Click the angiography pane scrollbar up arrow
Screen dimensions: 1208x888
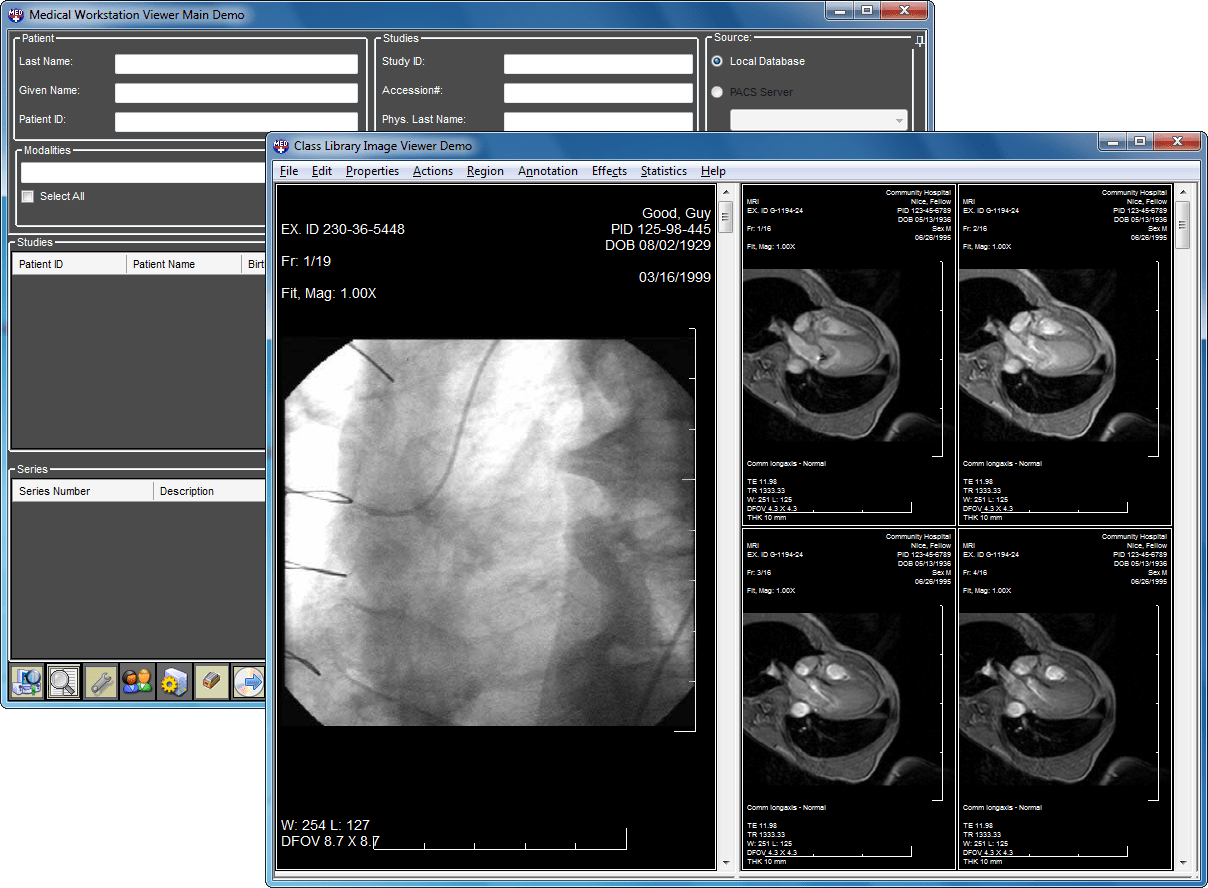pyautogui.click(x=725, y=191)
